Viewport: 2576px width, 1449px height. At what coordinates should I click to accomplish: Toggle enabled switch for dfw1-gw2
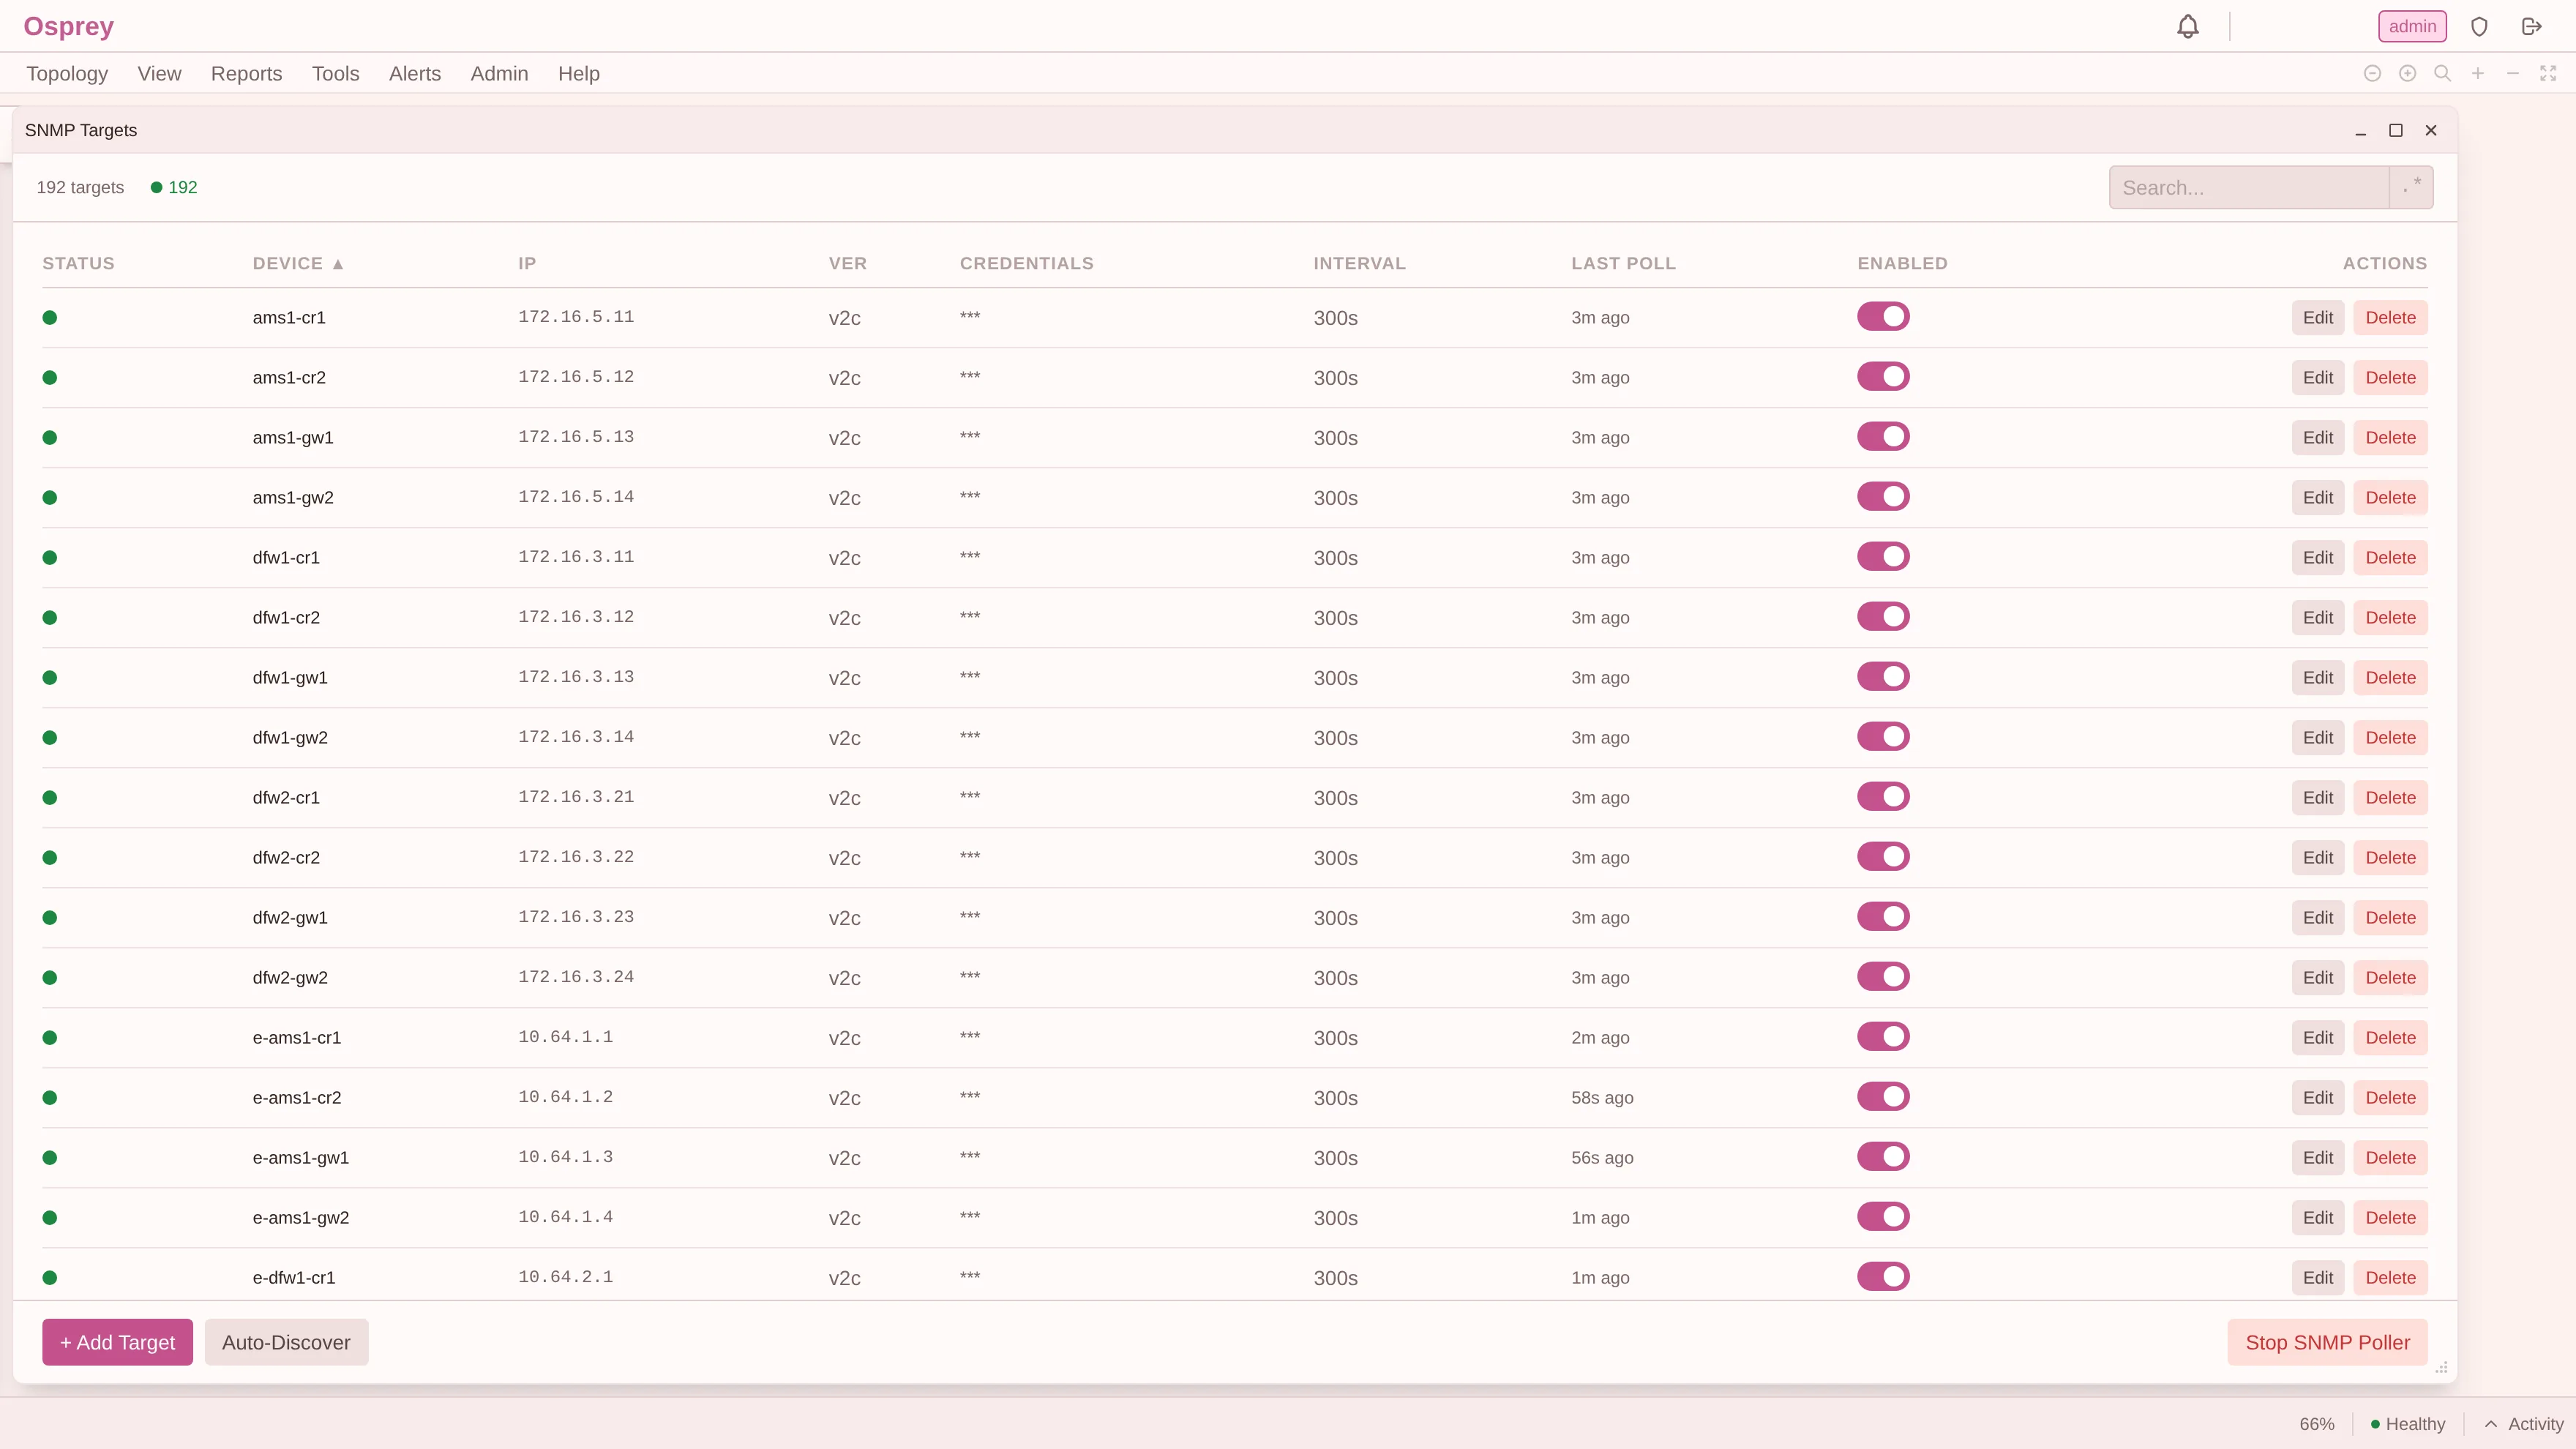[x=1883, y=737]
